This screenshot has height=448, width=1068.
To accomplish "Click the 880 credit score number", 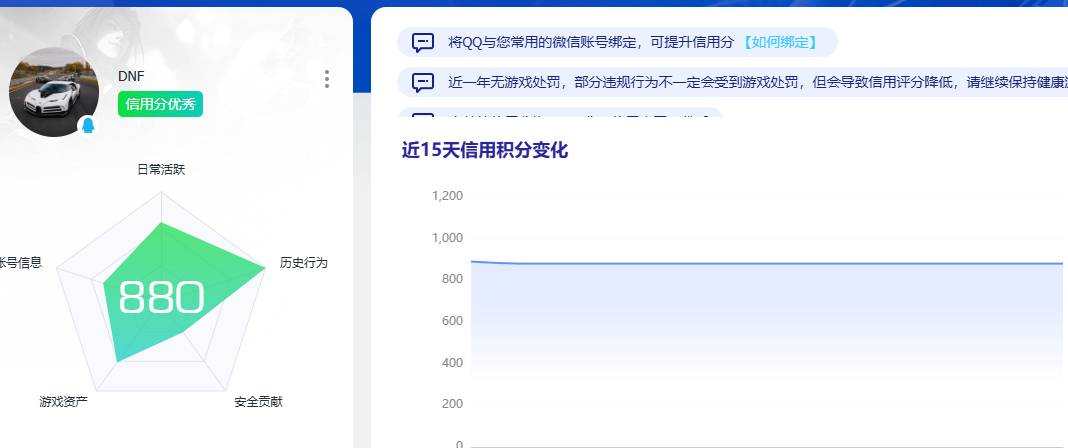I will 161,298.
